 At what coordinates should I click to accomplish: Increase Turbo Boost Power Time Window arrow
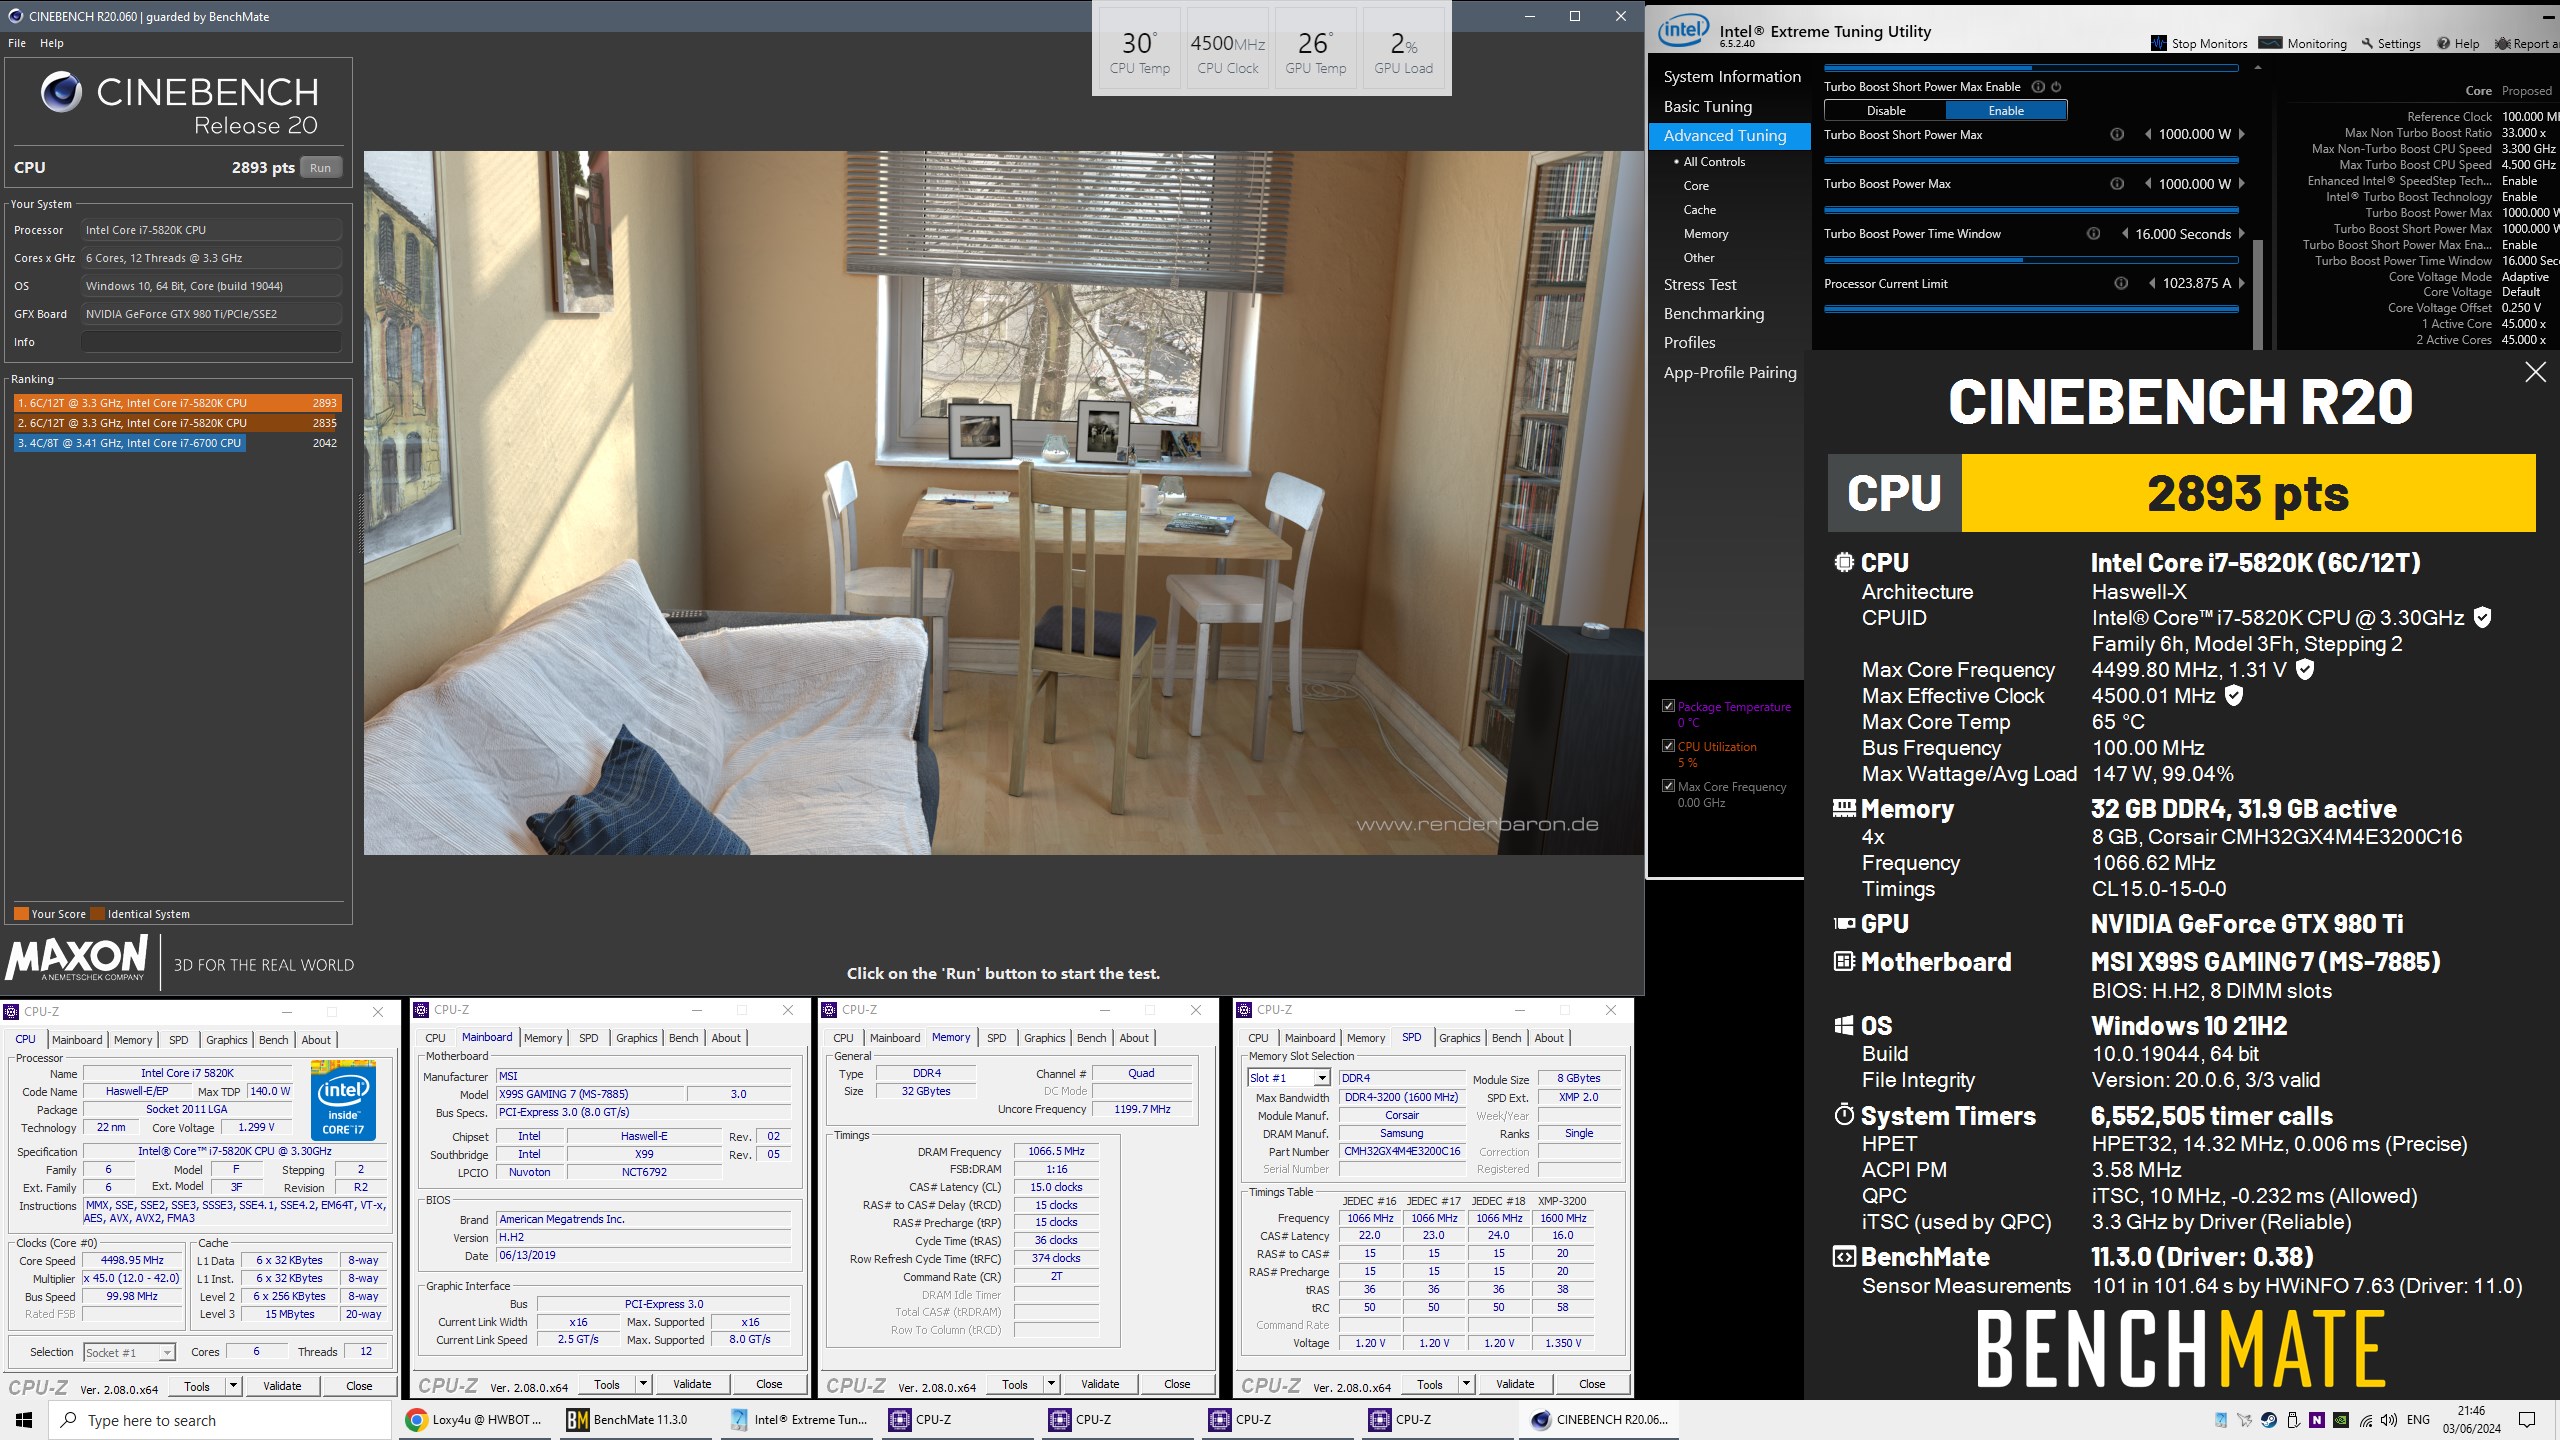2241,234
